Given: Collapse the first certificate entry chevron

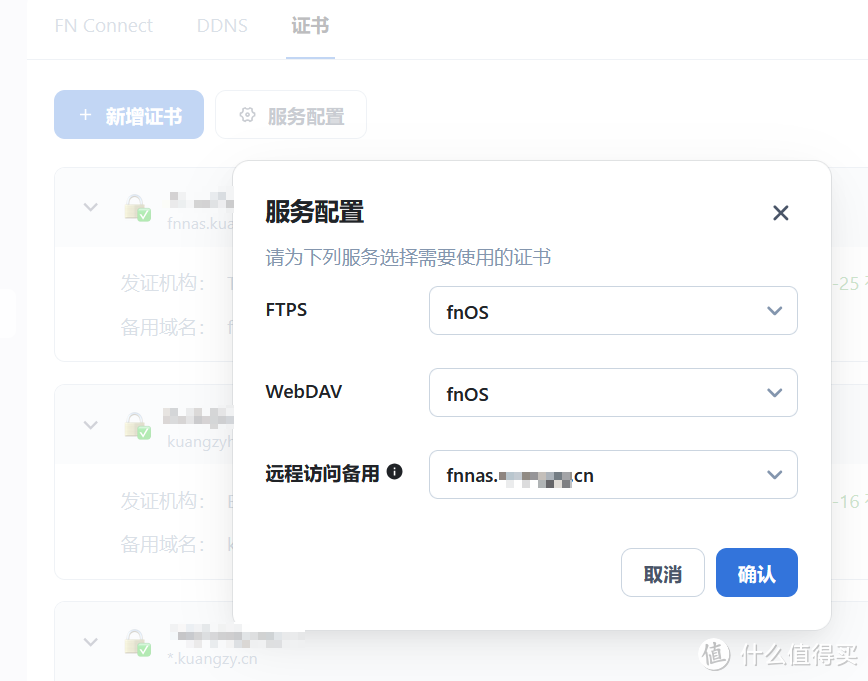Looking at the screenshot, I should [90, 207].
